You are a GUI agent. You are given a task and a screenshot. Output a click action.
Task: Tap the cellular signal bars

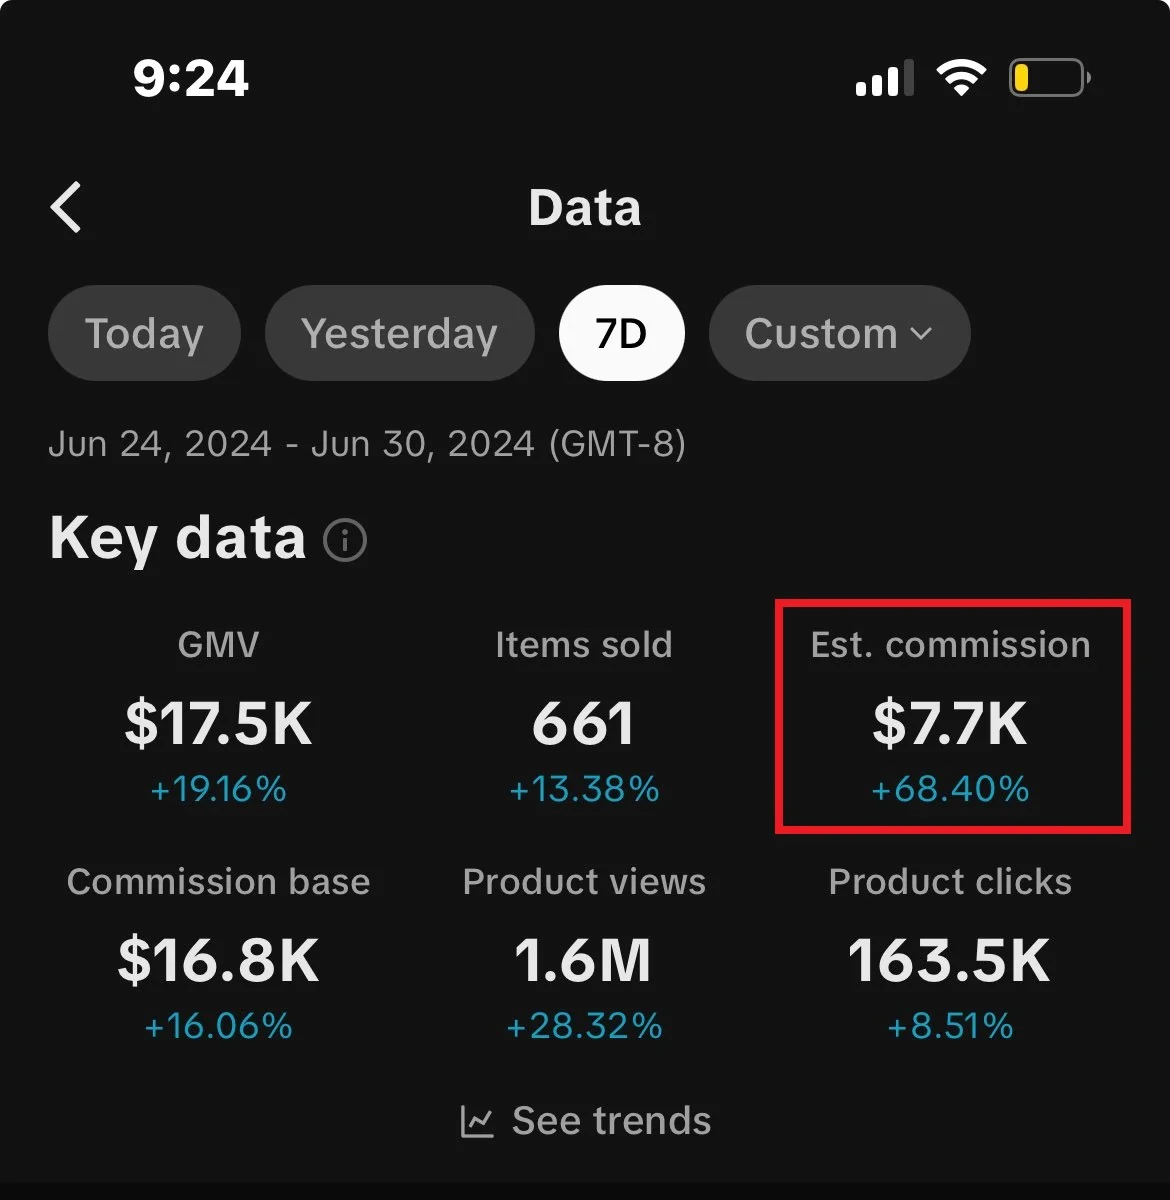pyautogui.click(x=884, y=79)
